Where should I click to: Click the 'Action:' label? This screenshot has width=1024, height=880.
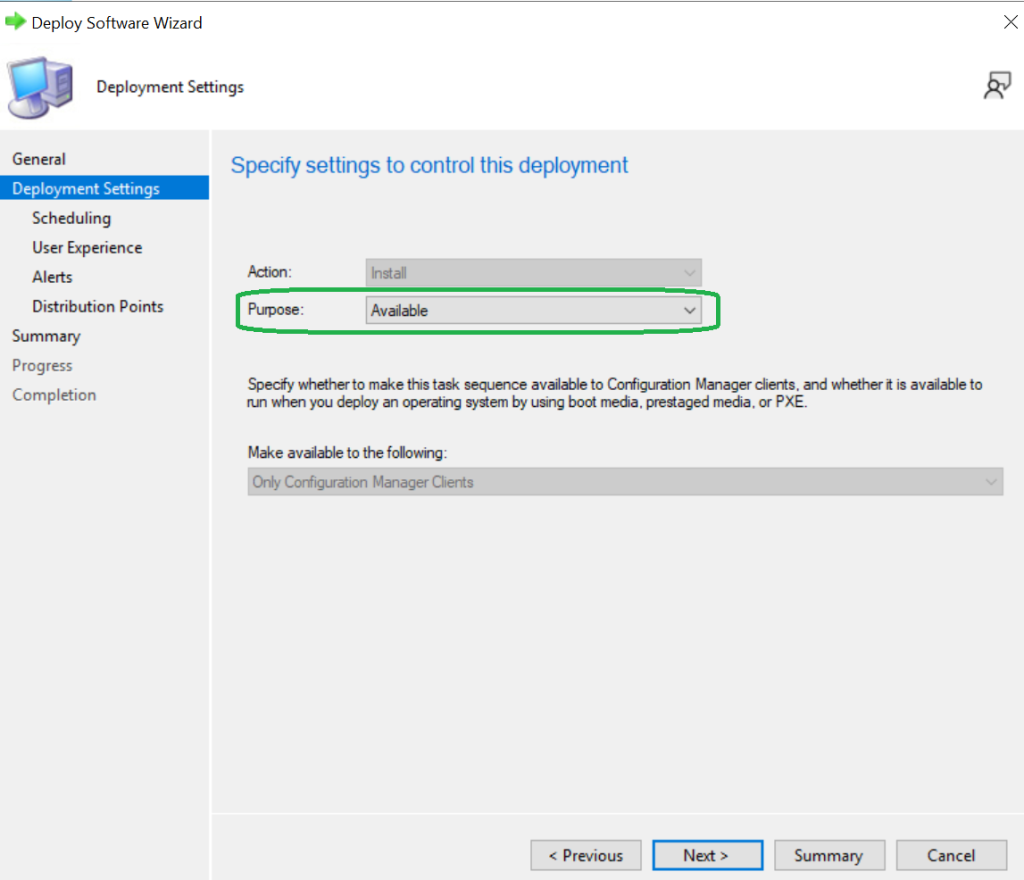(269, 272)
